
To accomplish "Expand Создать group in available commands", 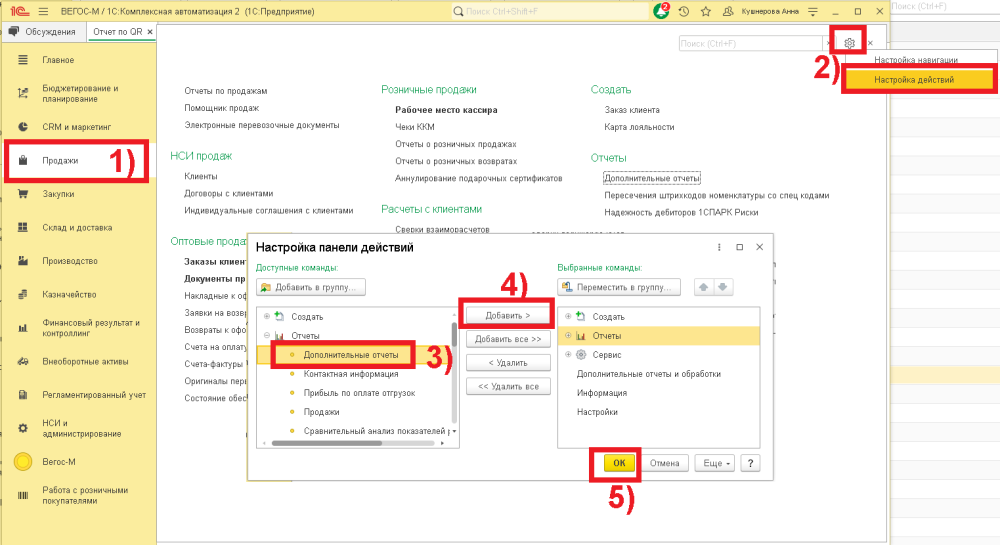I will pyautogui.click(x=266, y=316).
